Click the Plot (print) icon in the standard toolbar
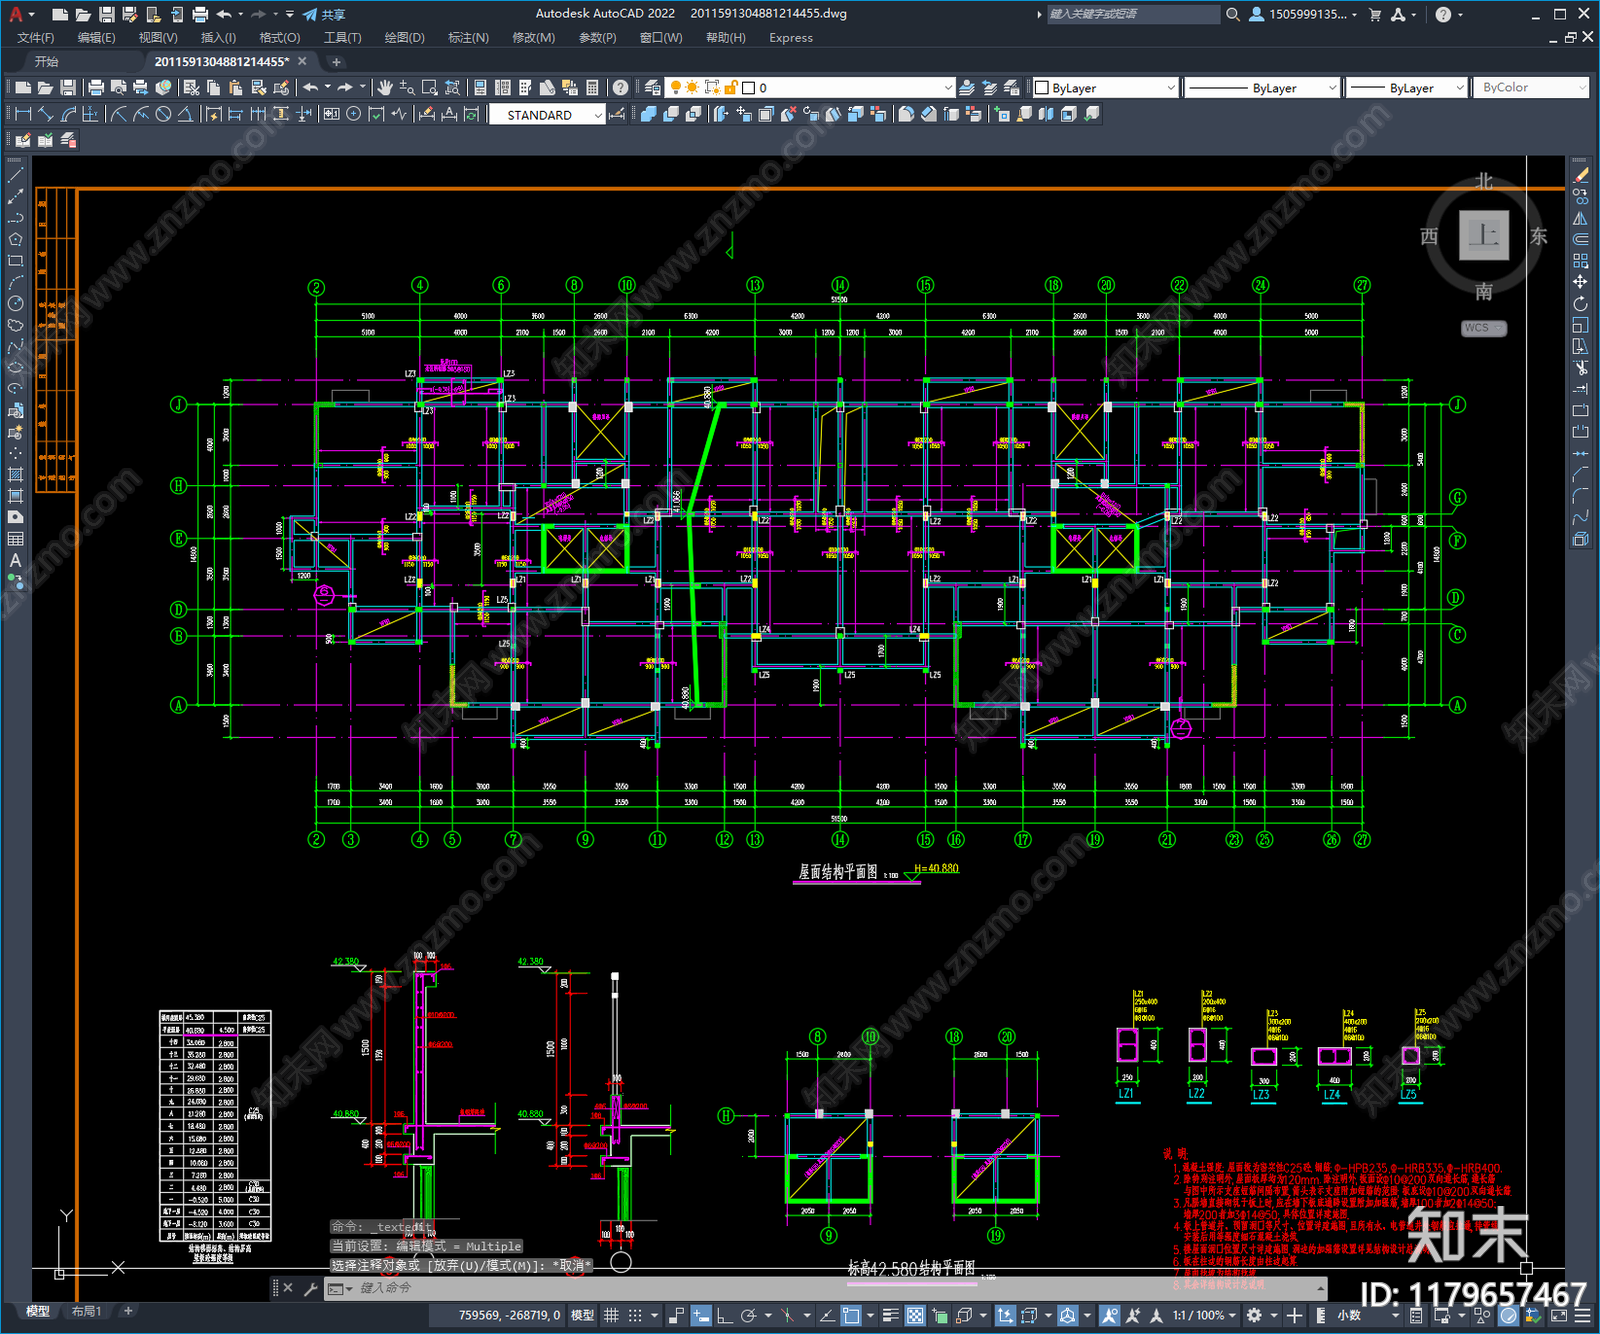1600x1334 pixels. point(96,88)
